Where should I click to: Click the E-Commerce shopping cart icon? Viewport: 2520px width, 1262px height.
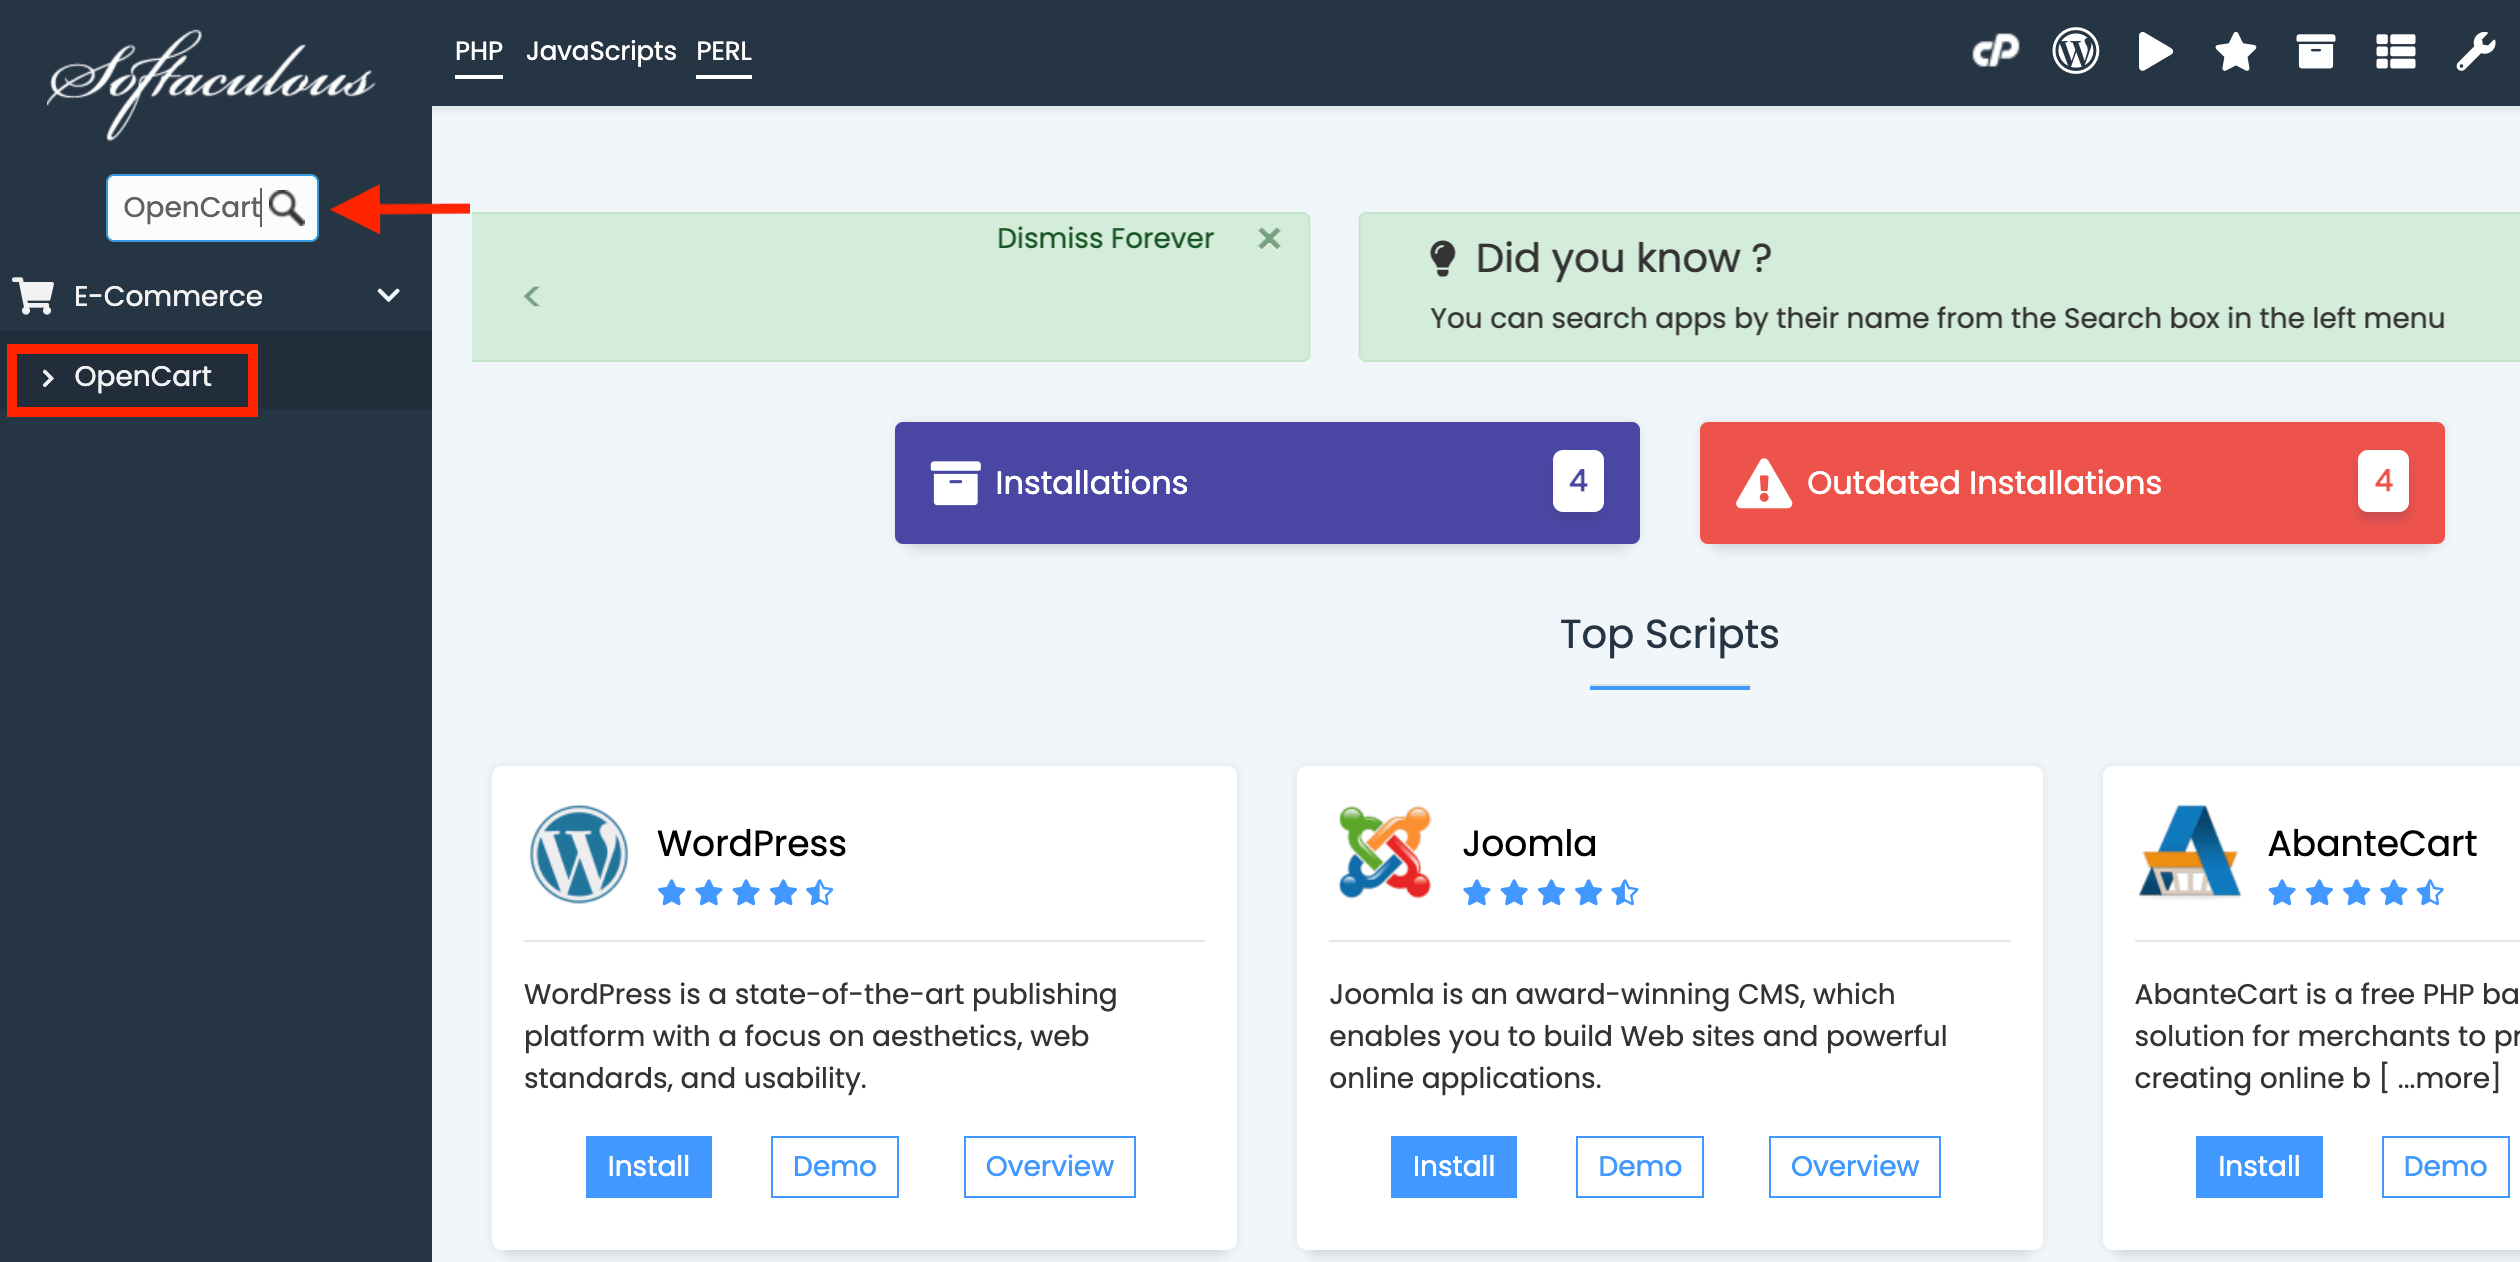pos(34,296)
